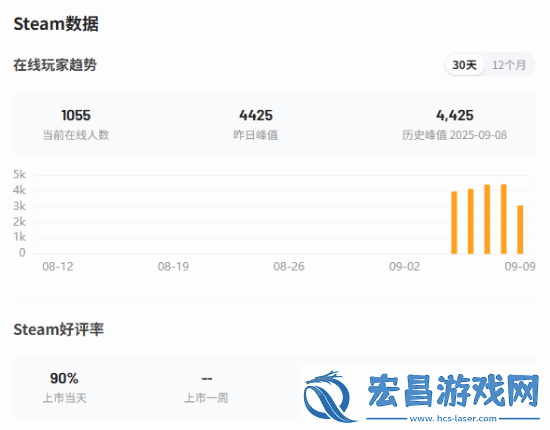Screen dimensions: 550x430
Task: Click the 1055 current online count
Action: (76, 115)
